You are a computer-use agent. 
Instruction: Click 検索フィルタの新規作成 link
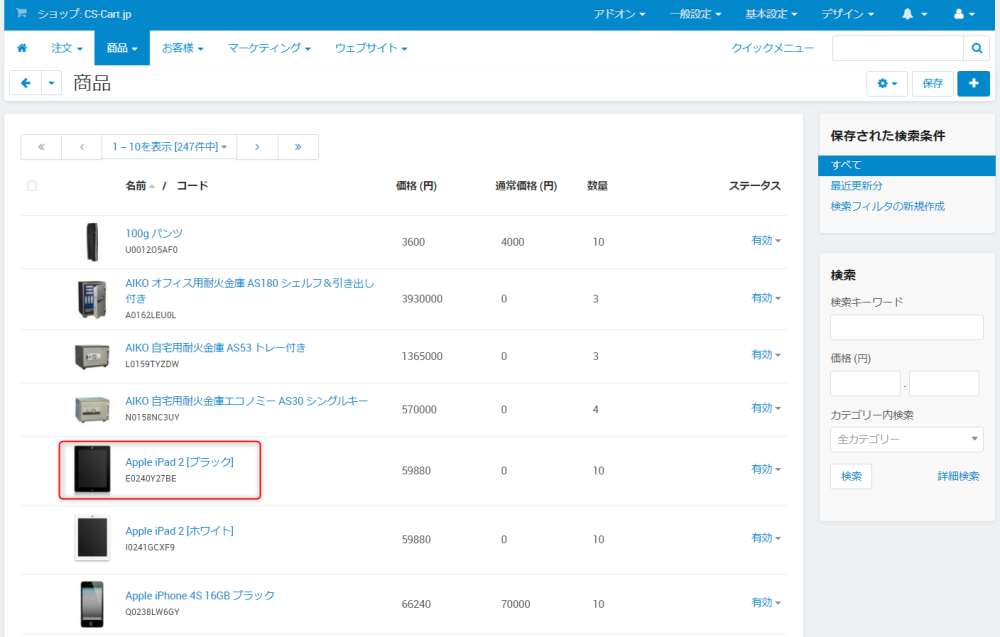[x=887, y=207]
